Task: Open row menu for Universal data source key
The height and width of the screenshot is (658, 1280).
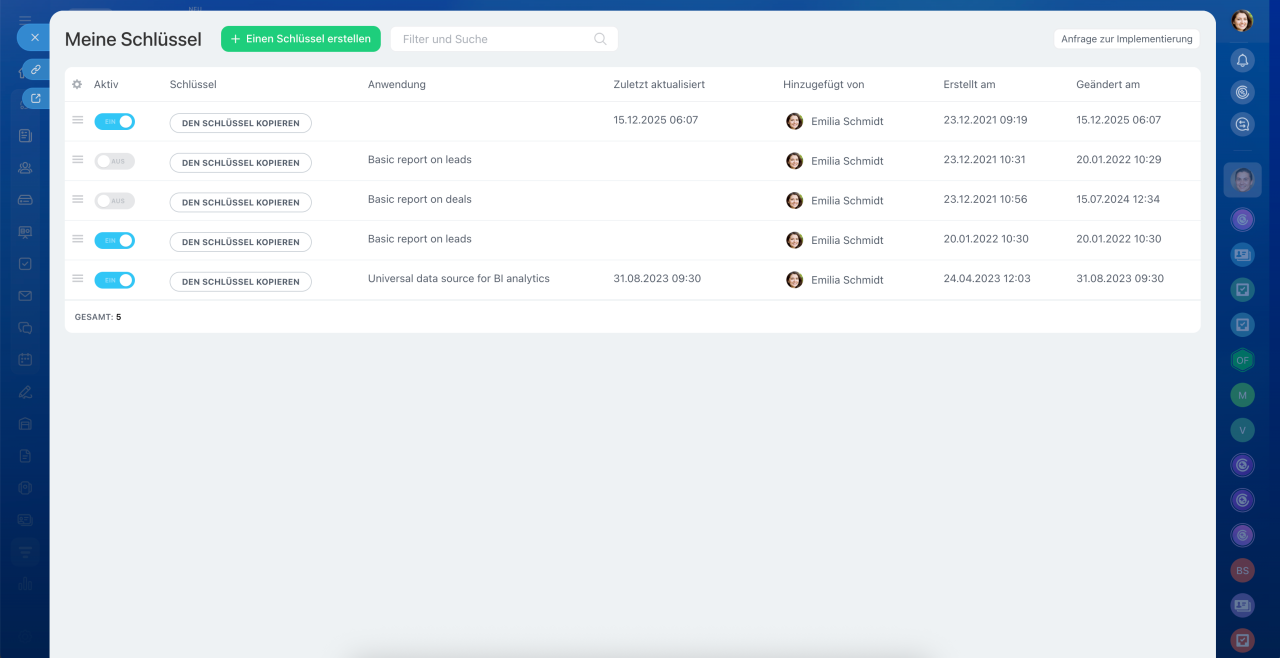Action: [78, 279]
